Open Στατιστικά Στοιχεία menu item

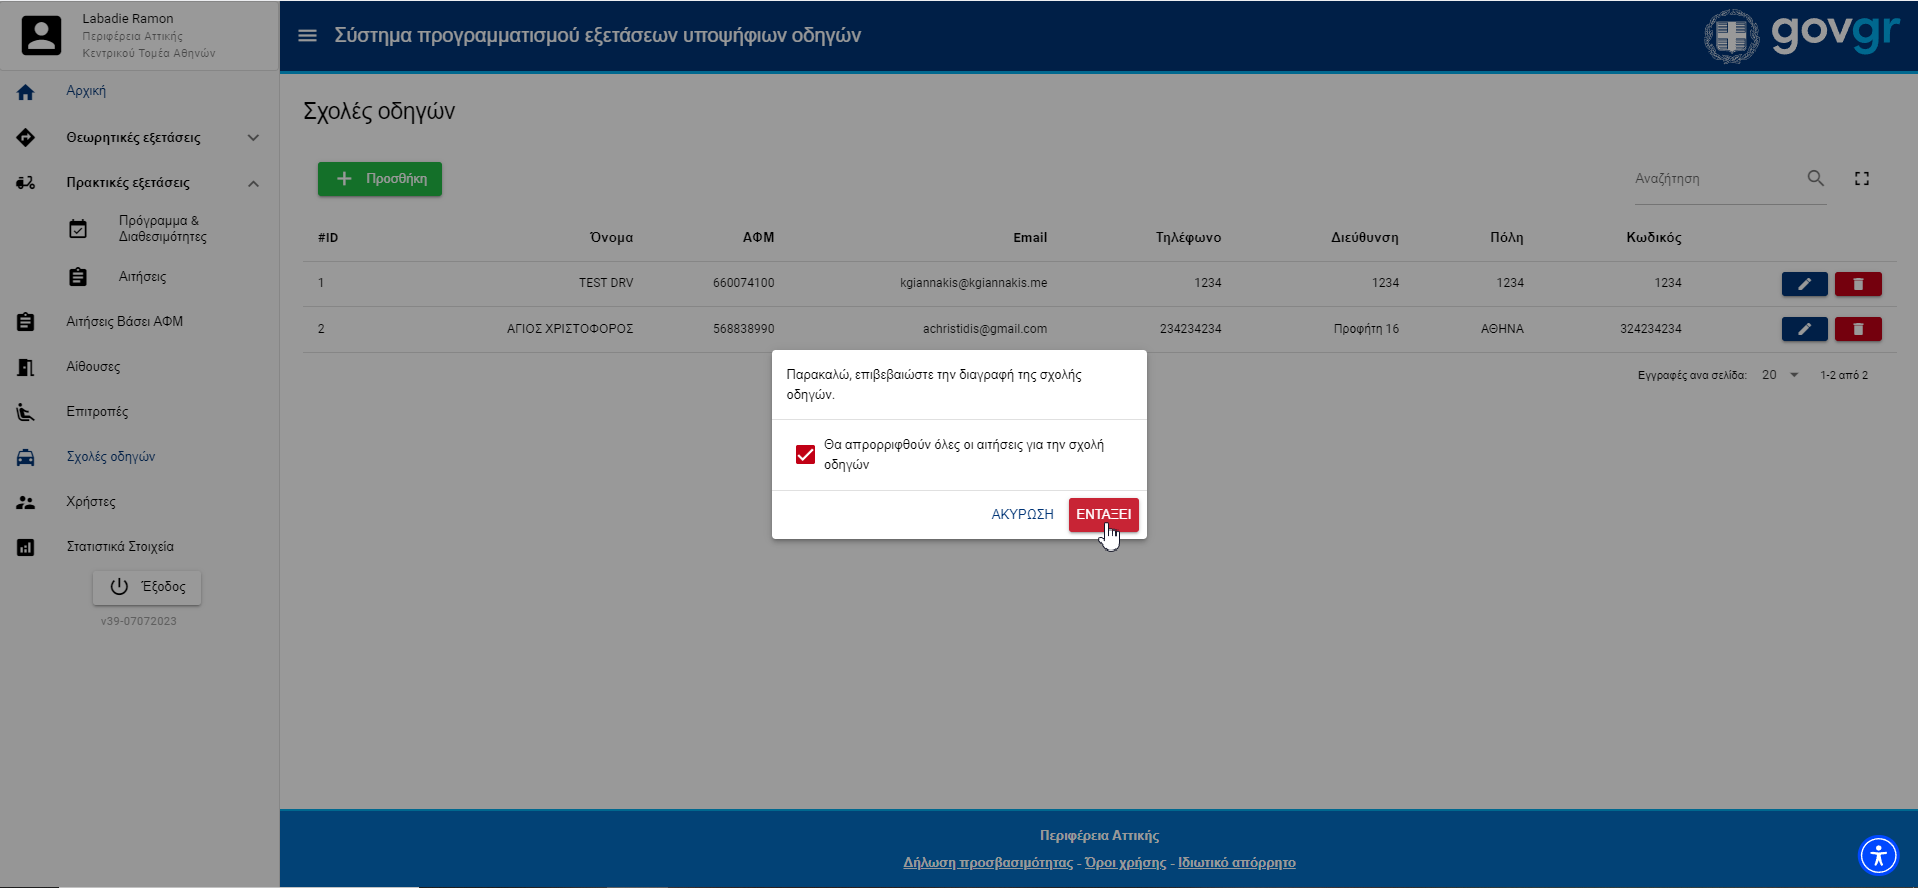pyautogui.click(x=120, y=547)
